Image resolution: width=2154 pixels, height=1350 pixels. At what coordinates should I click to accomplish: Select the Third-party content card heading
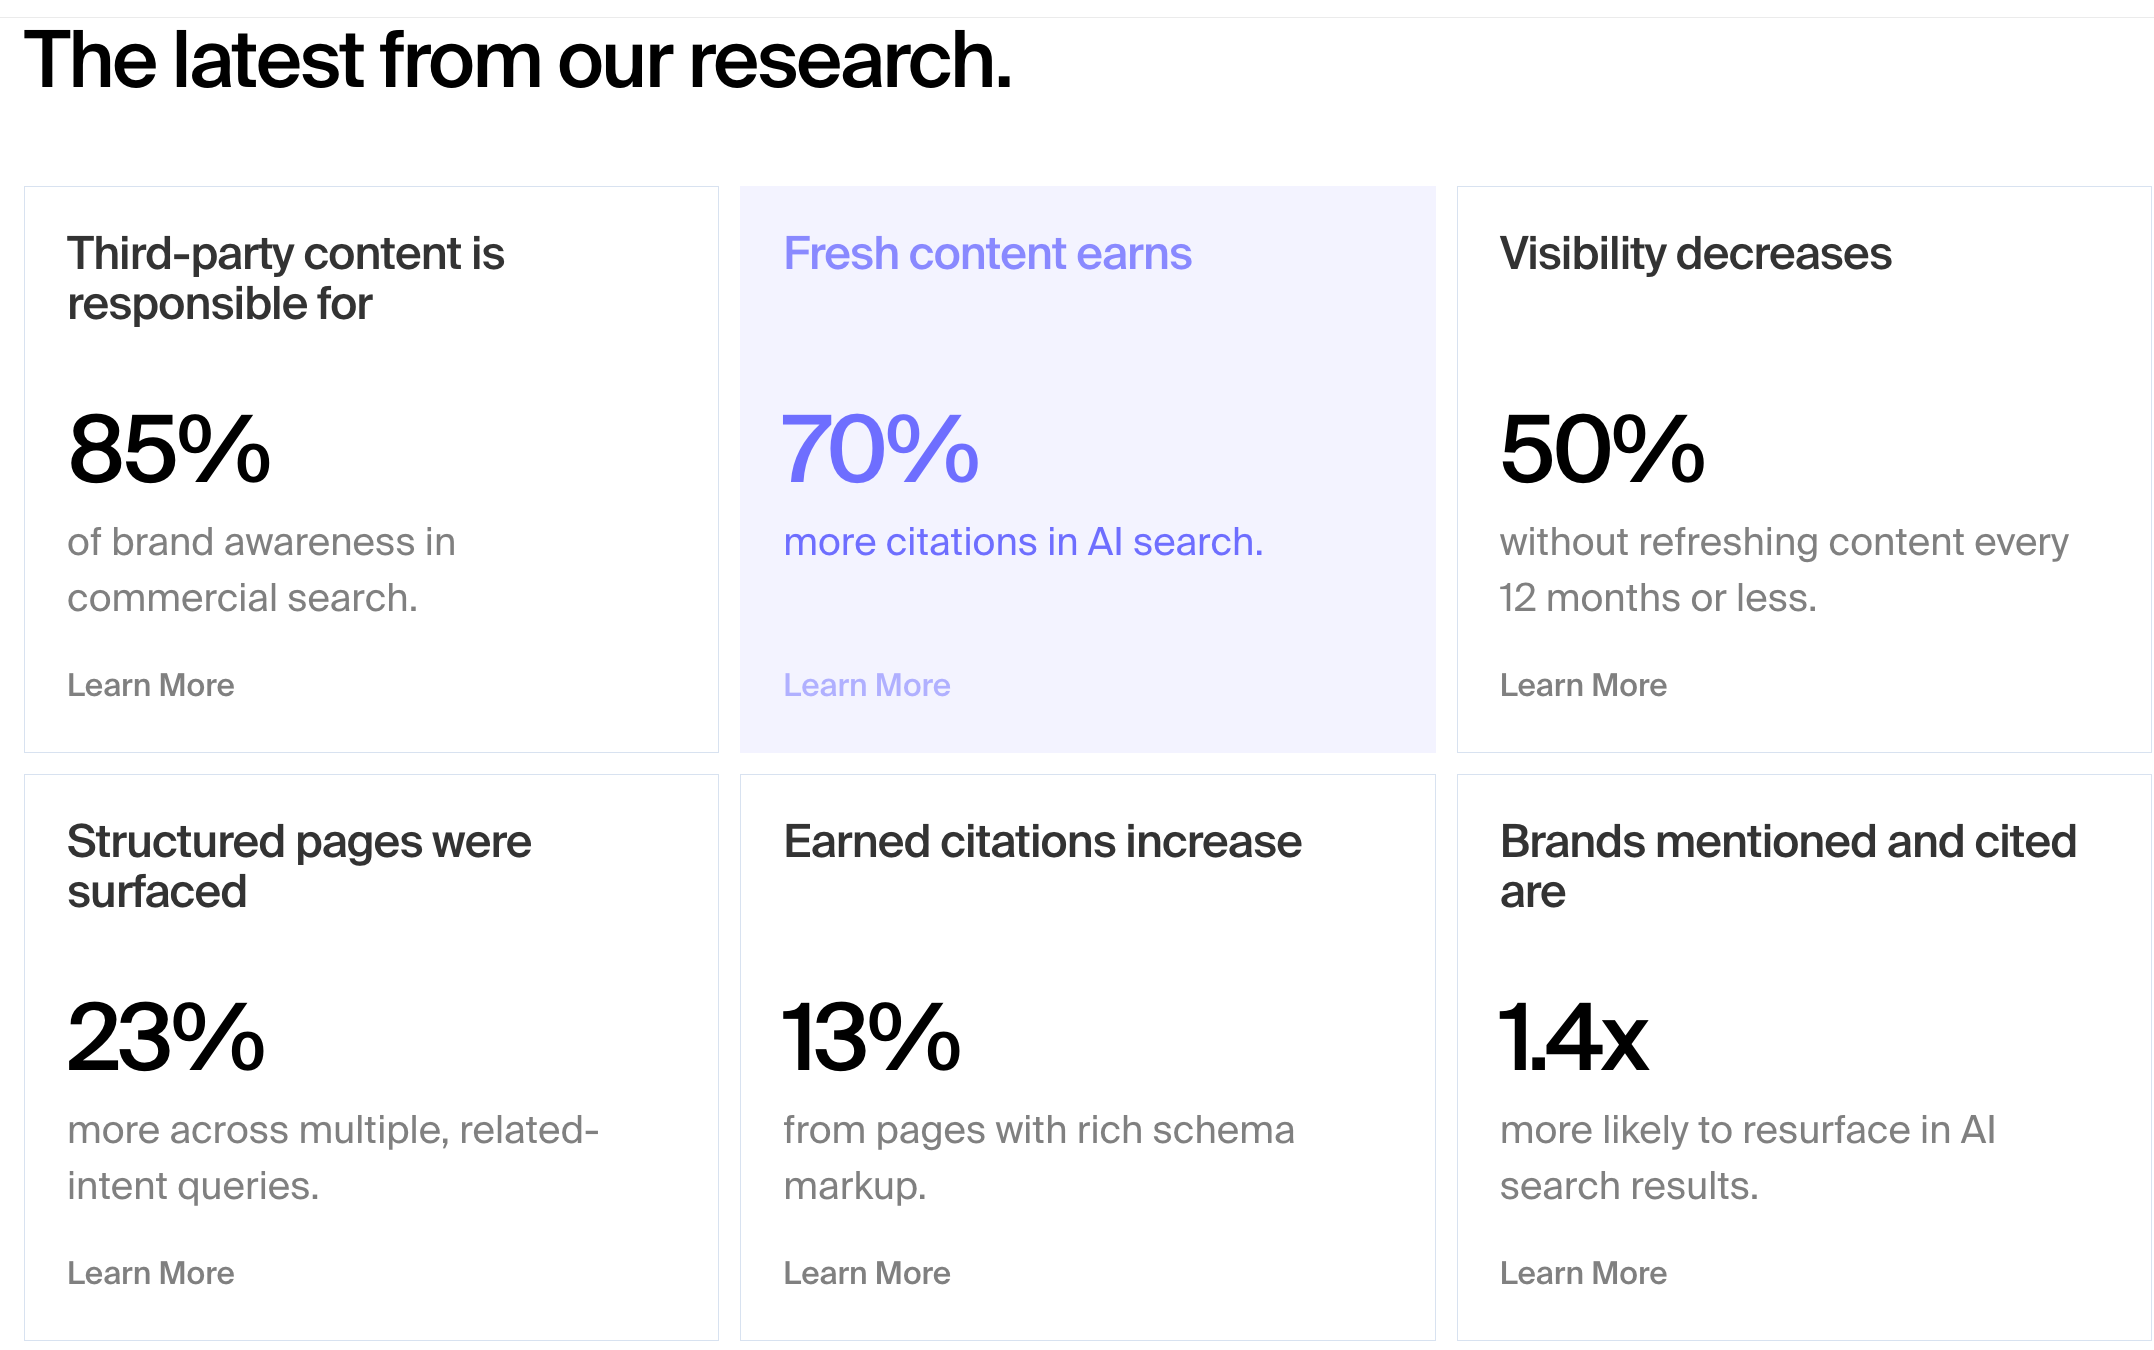pos(286,279)
